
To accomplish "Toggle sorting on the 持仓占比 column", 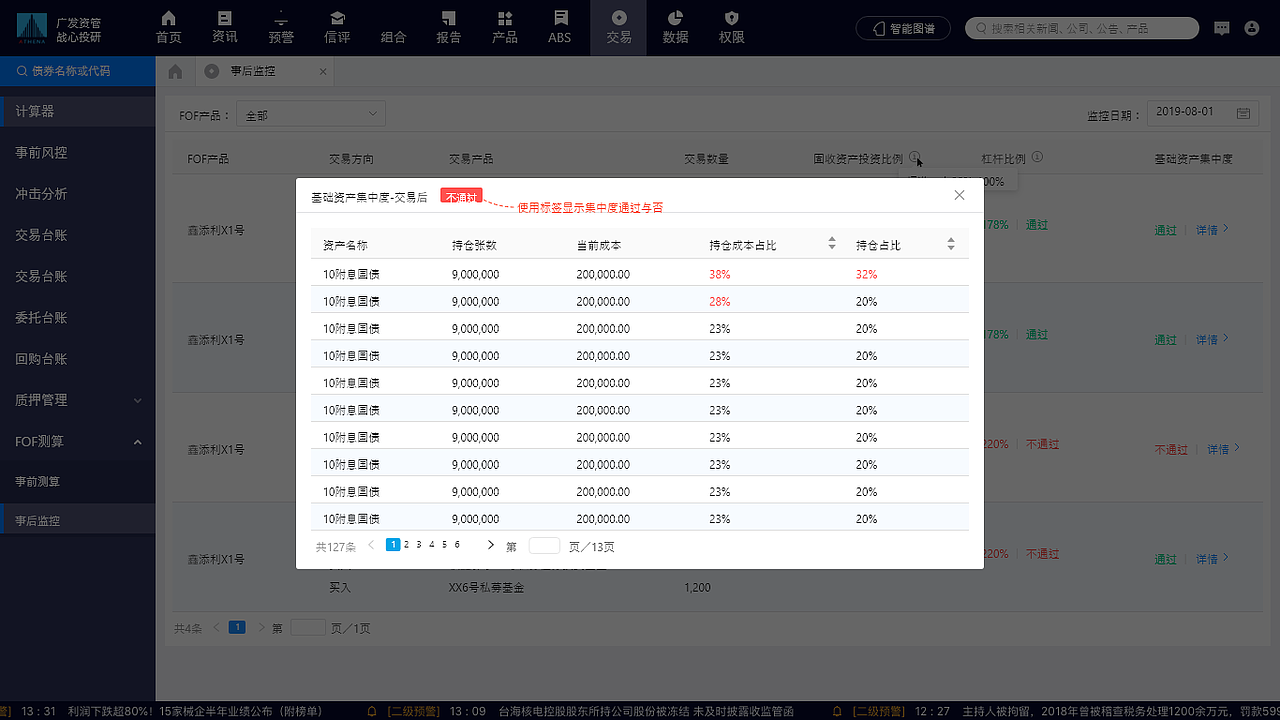I will point(951,242).
